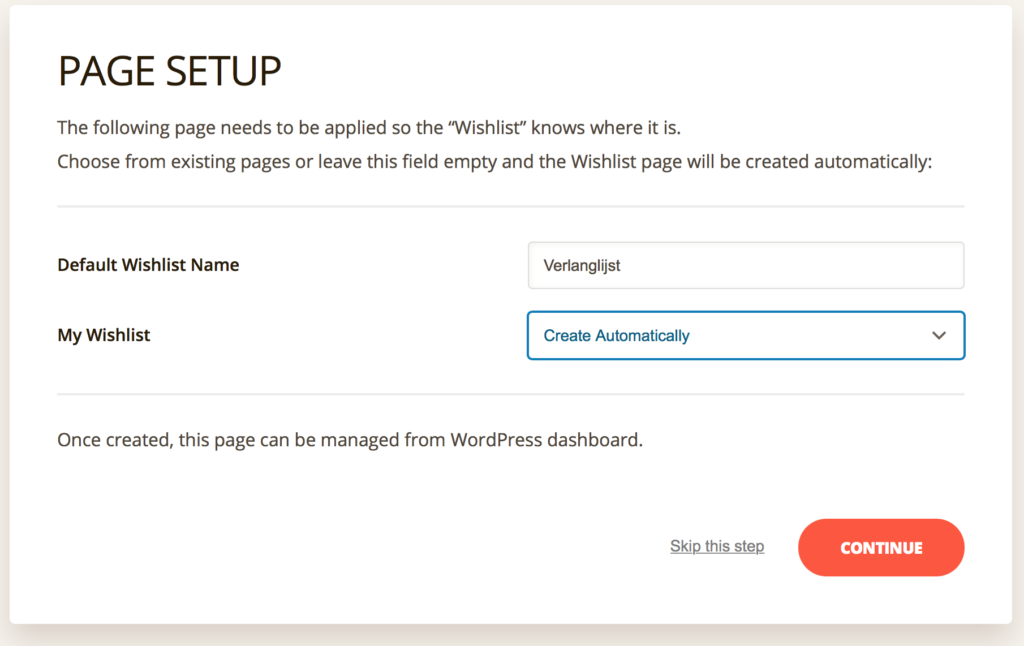Screen dimensions: 1024x646
Task: Continue to the next setup step
Action: coord(881,547)
